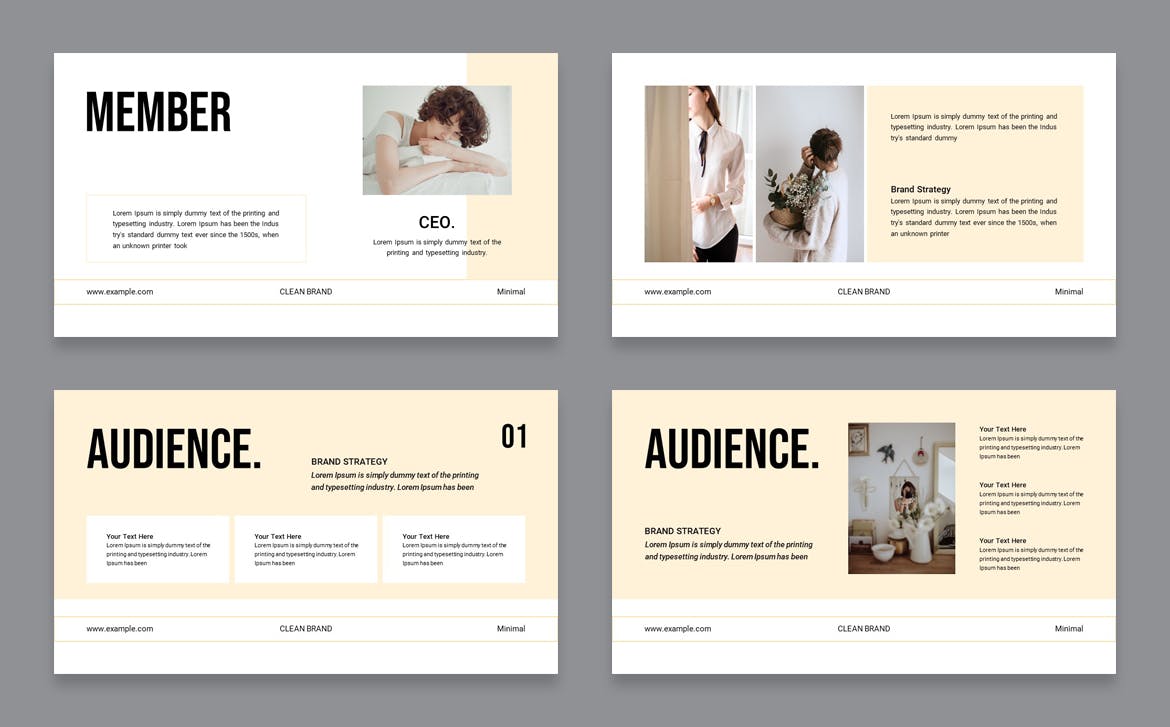
Task: Click the CLEAN BRAND footer text on the MEMBER slide
Action: point(305,292)
